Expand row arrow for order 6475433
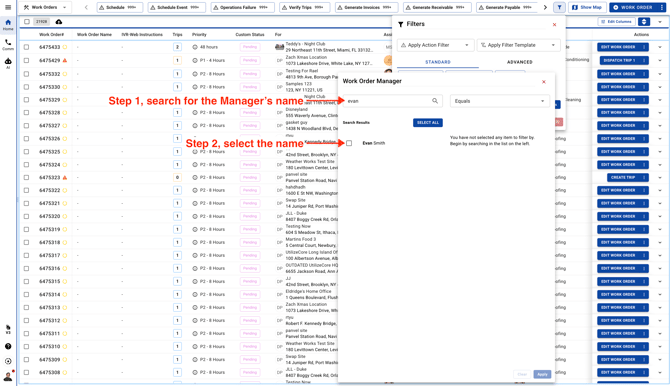This screenshot has width=670, height=386. (x=660, y=47)
